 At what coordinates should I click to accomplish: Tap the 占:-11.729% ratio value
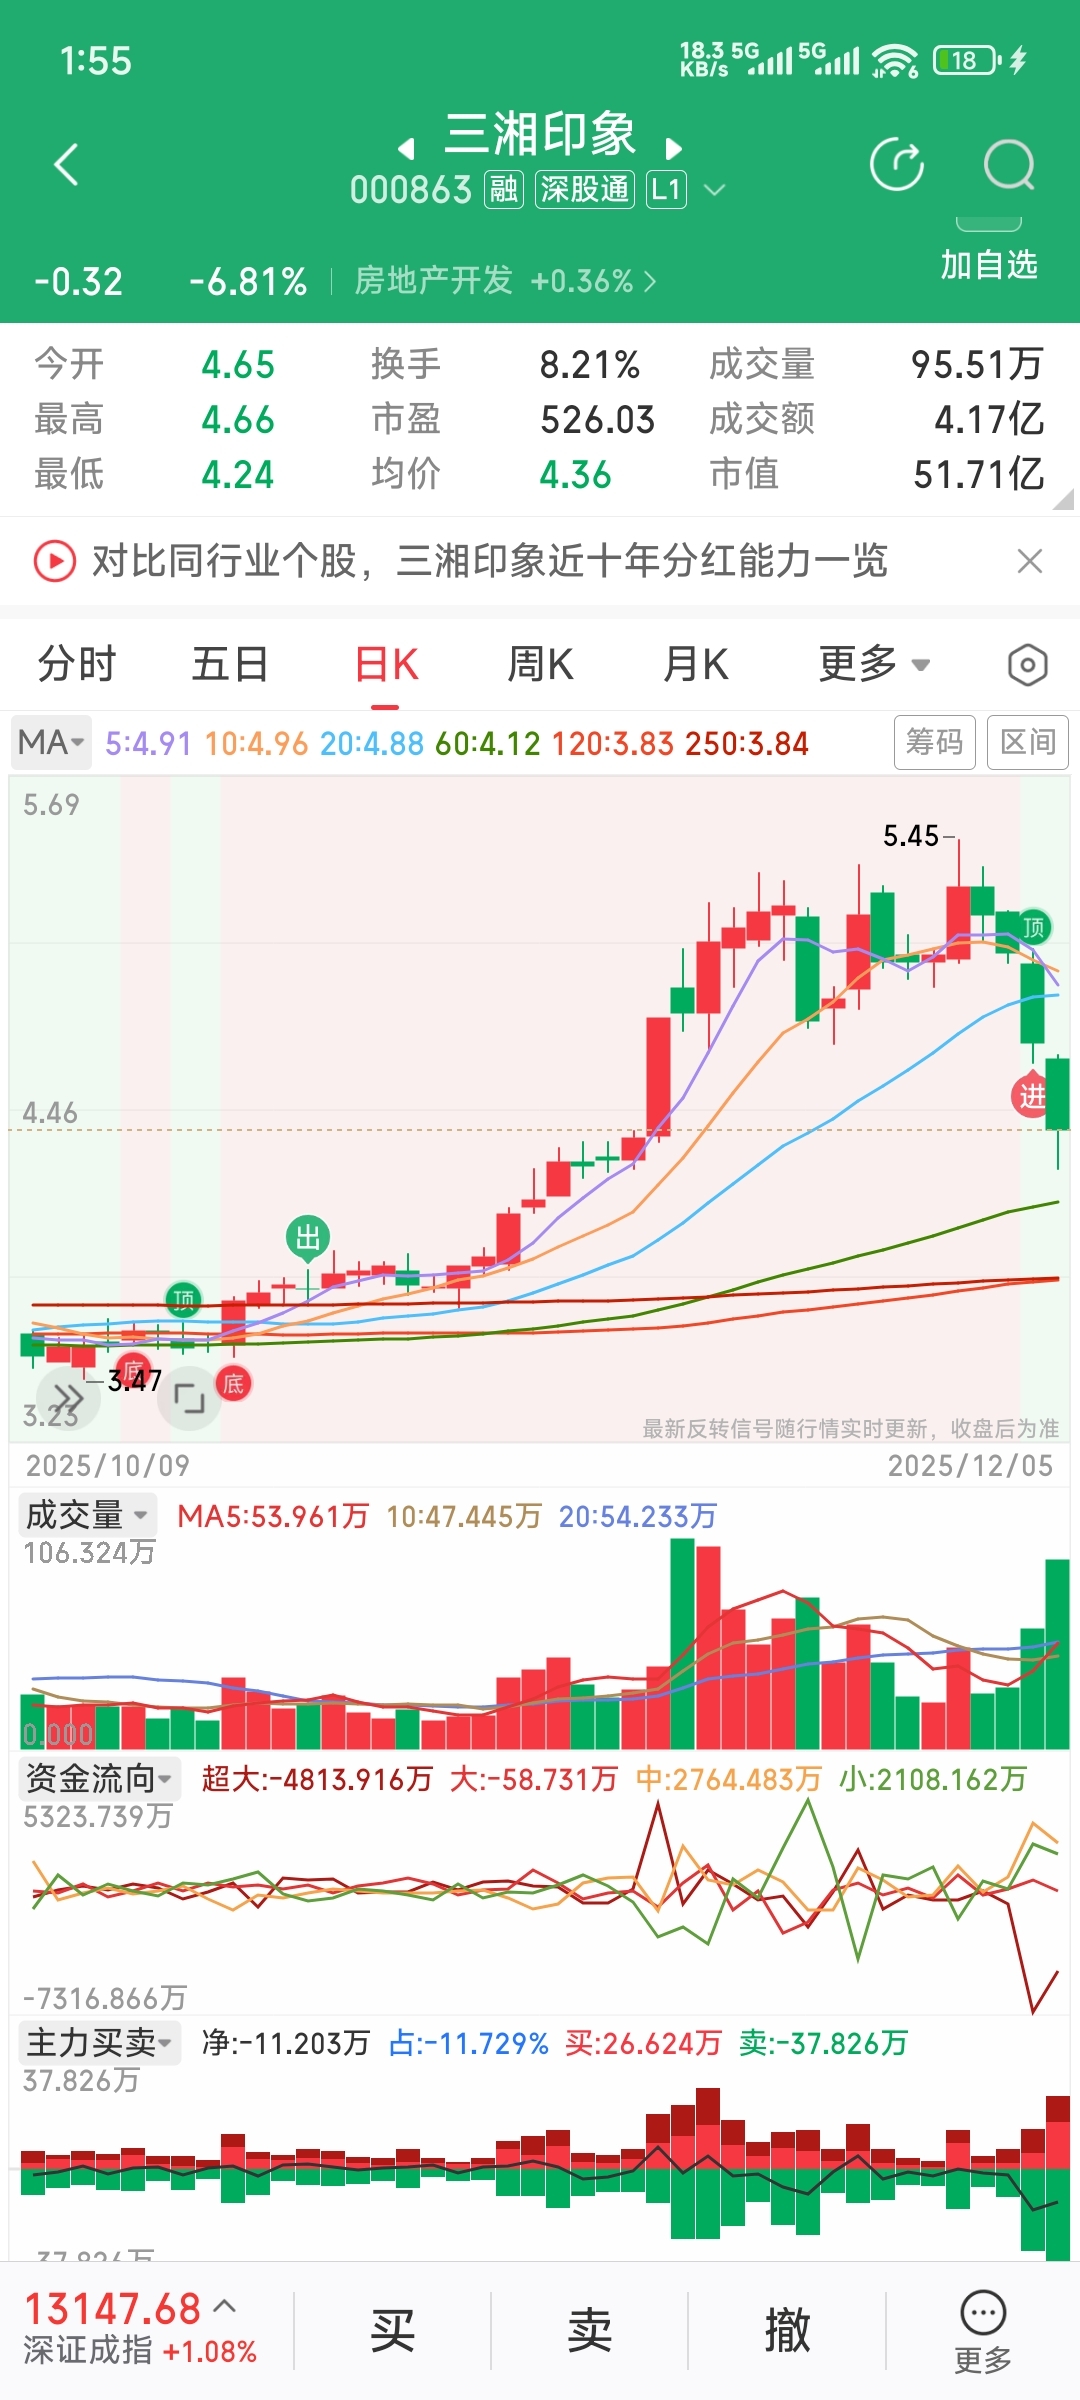click(468, 2043)
